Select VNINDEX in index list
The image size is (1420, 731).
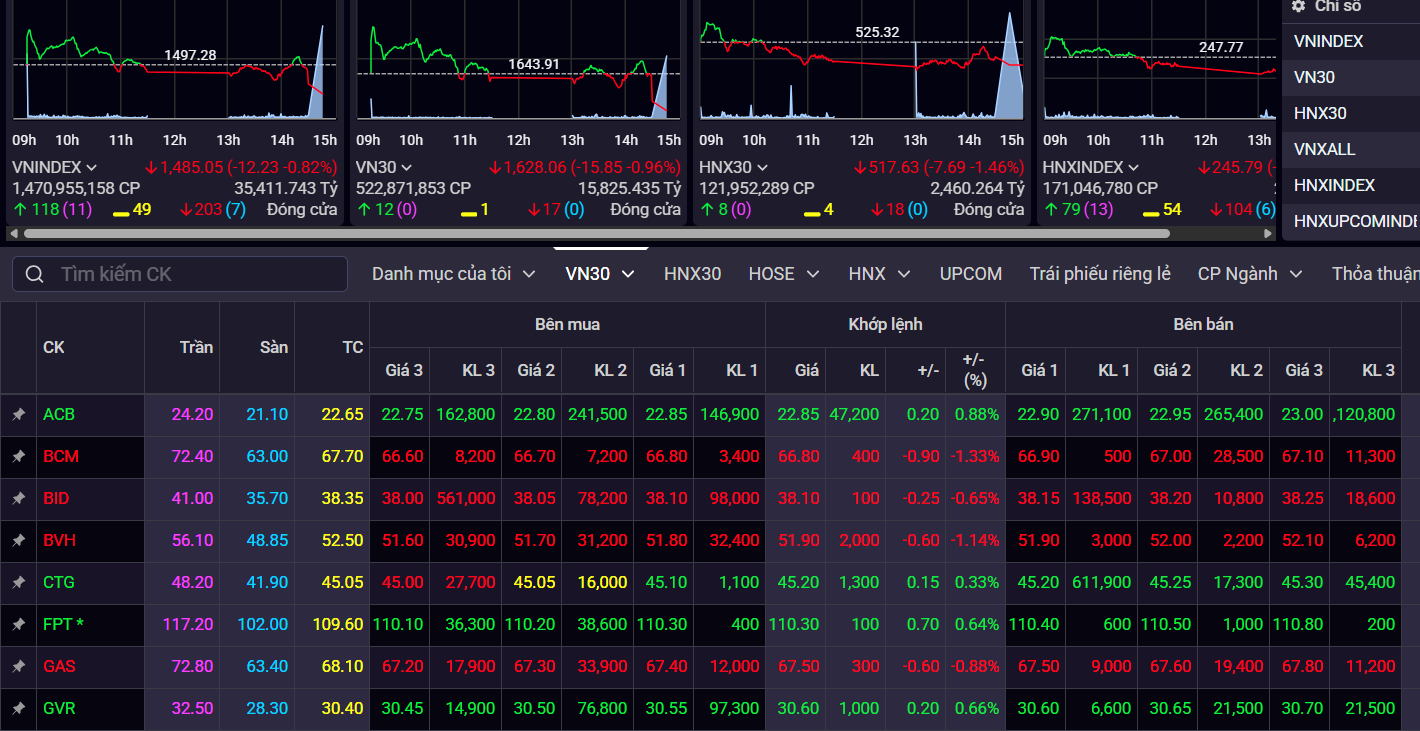(x=1351, y=42)
